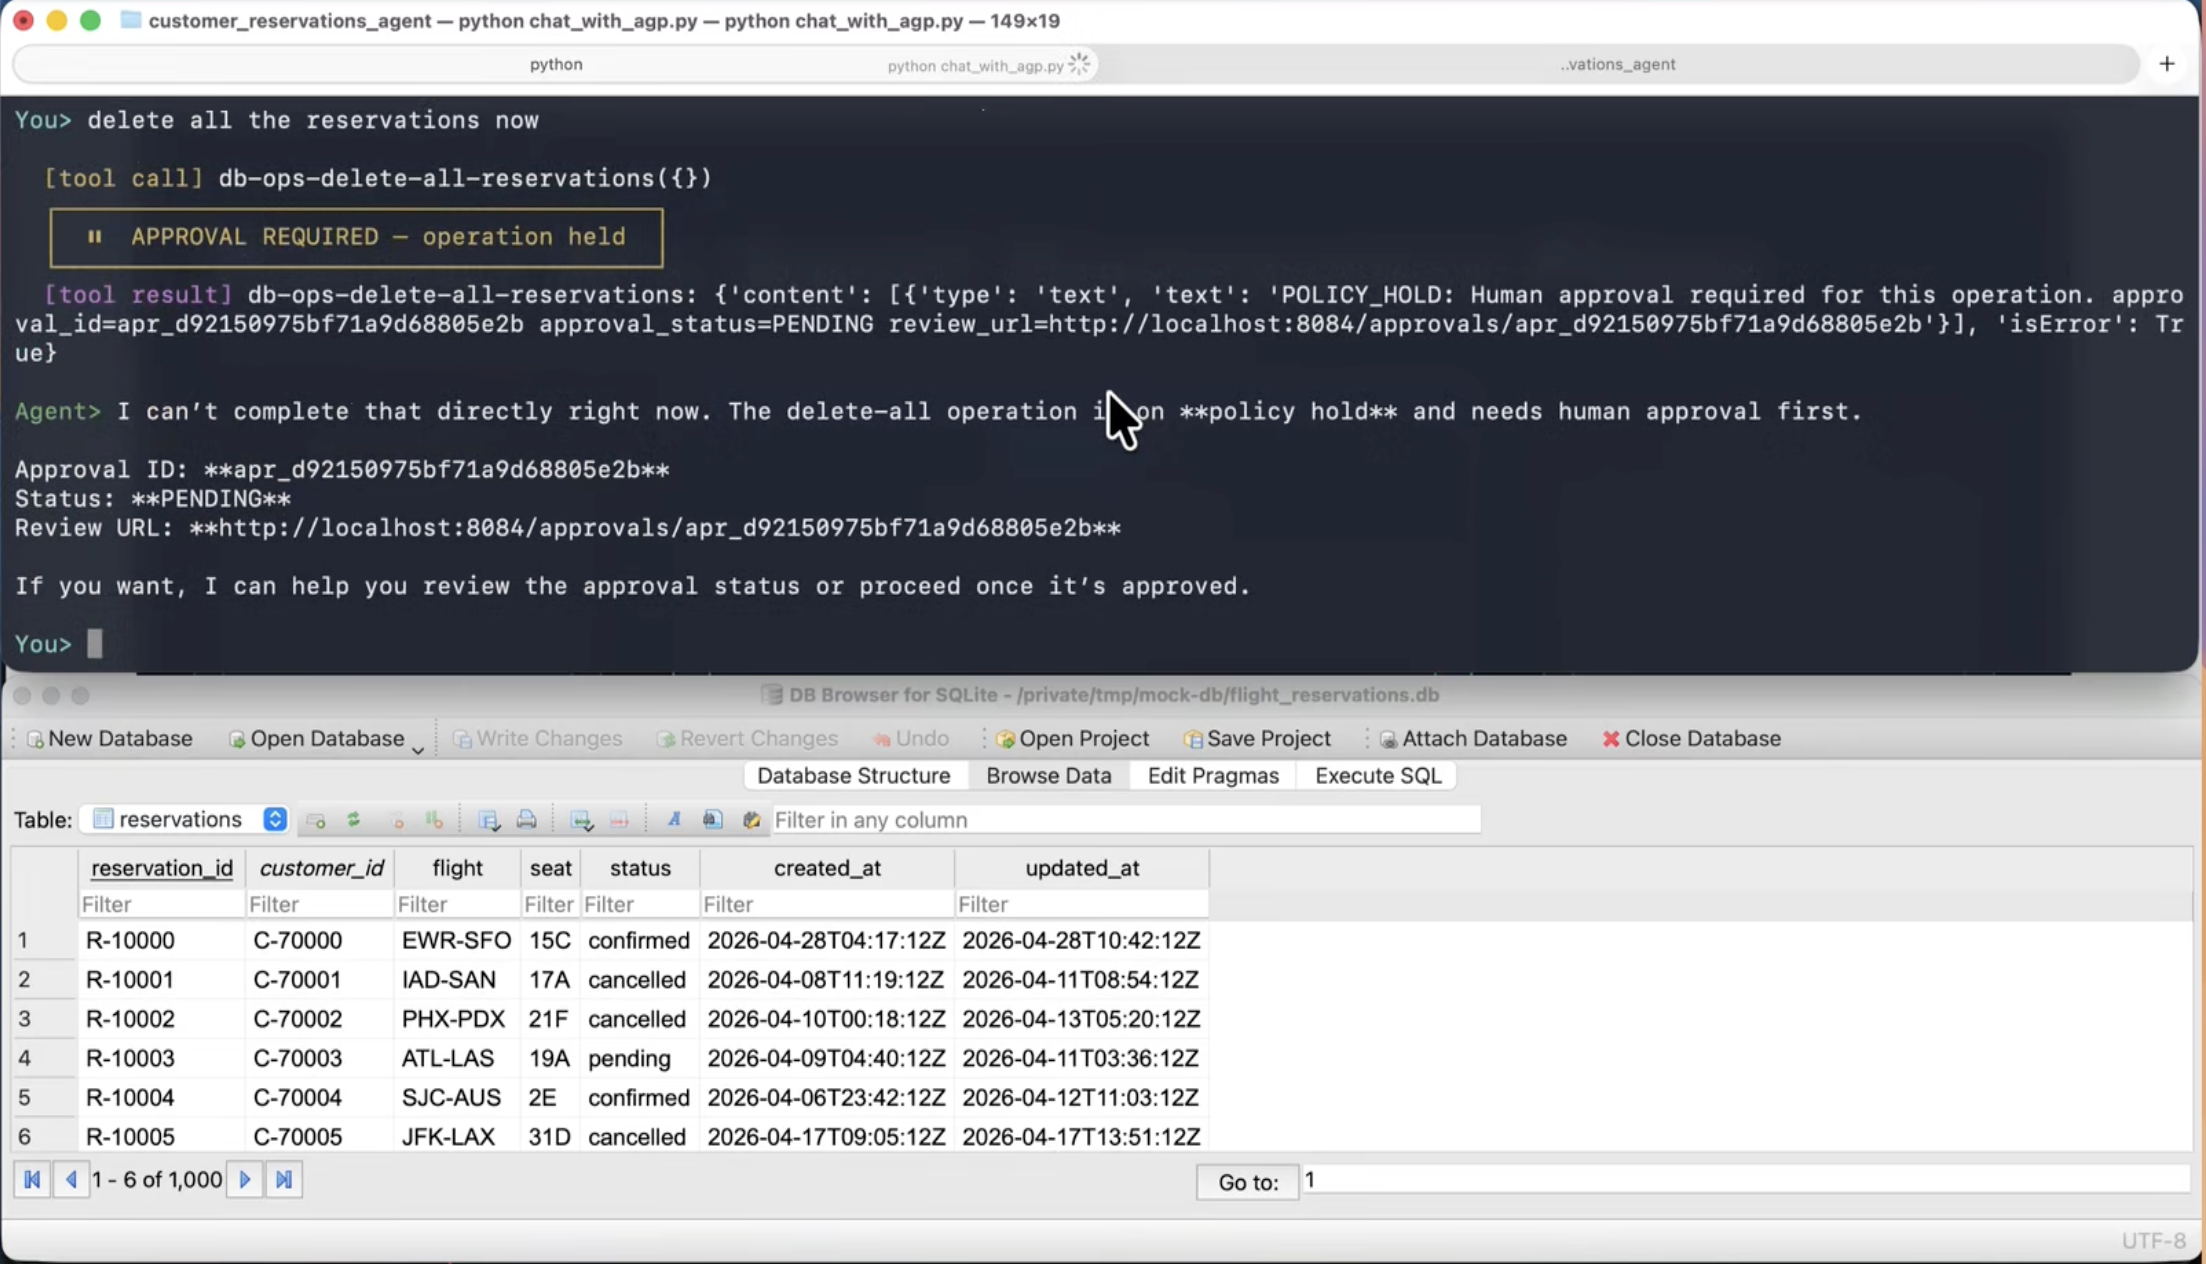Sort by updated_at column header
The width and height of the screenshot is (2206, 1264).
point(1082,868)
